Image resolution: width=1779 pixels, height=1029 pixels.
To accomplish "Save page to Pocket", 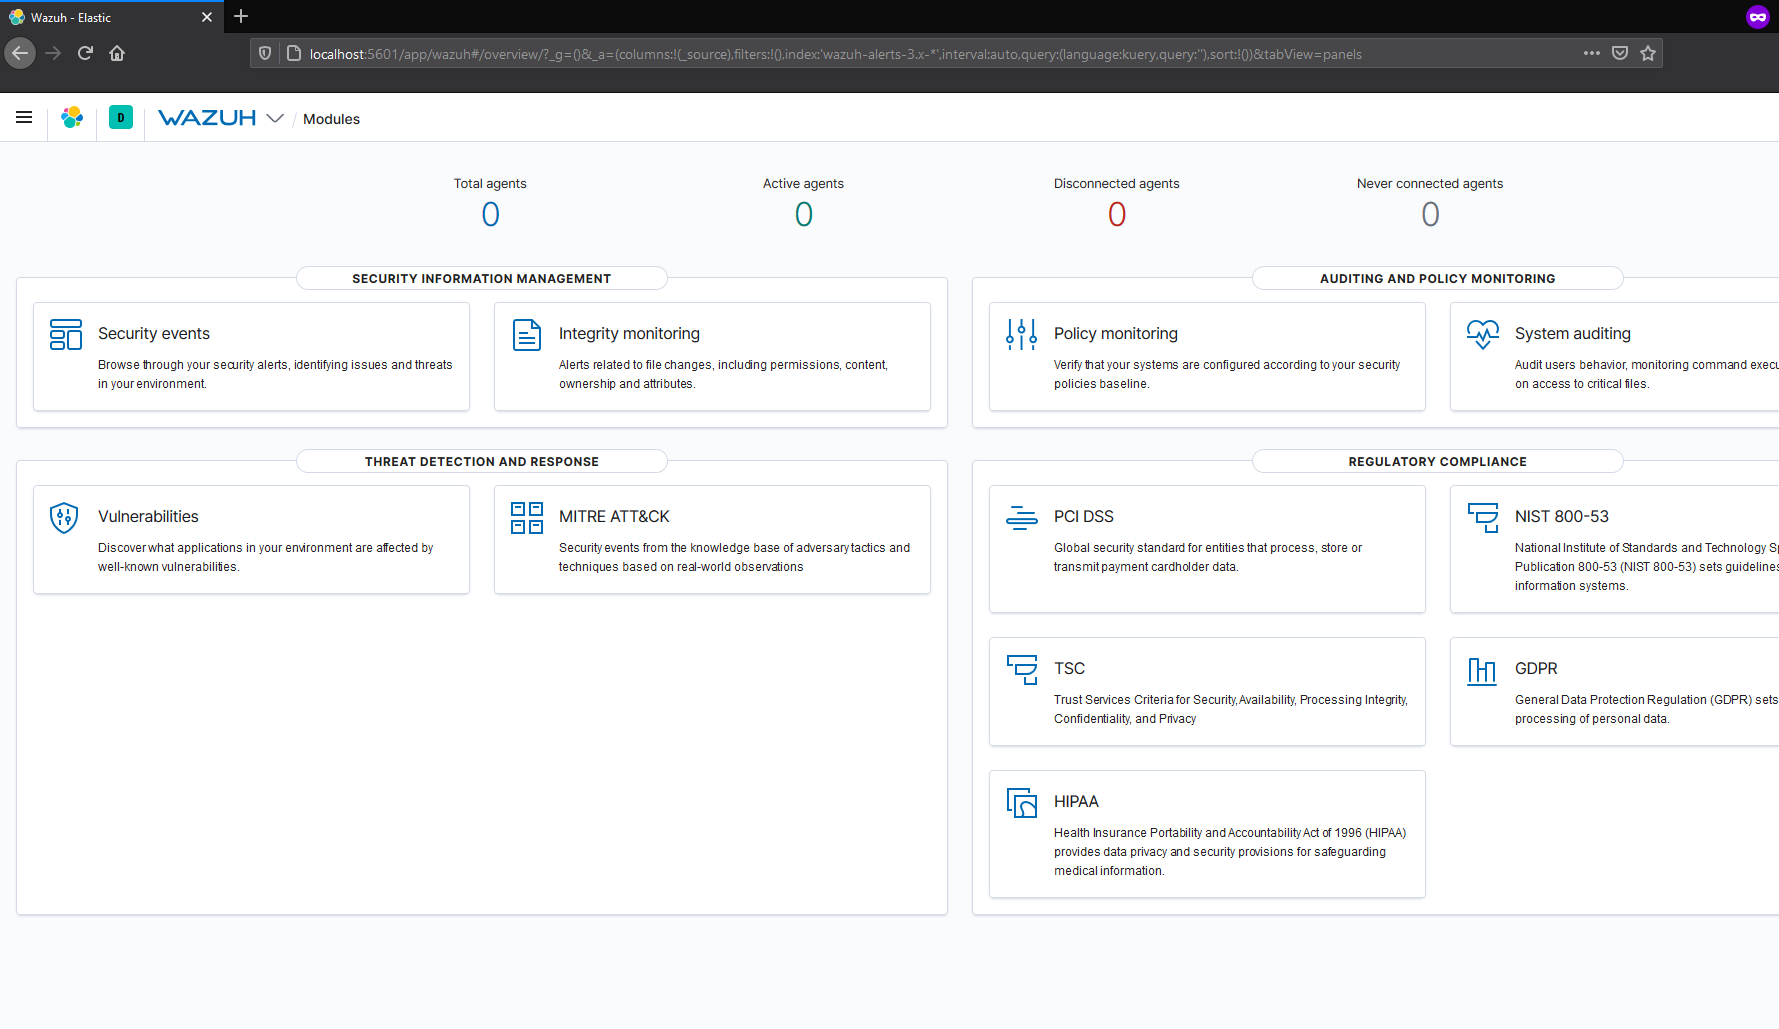I will pyautogui.click(x=1620, y=53).
